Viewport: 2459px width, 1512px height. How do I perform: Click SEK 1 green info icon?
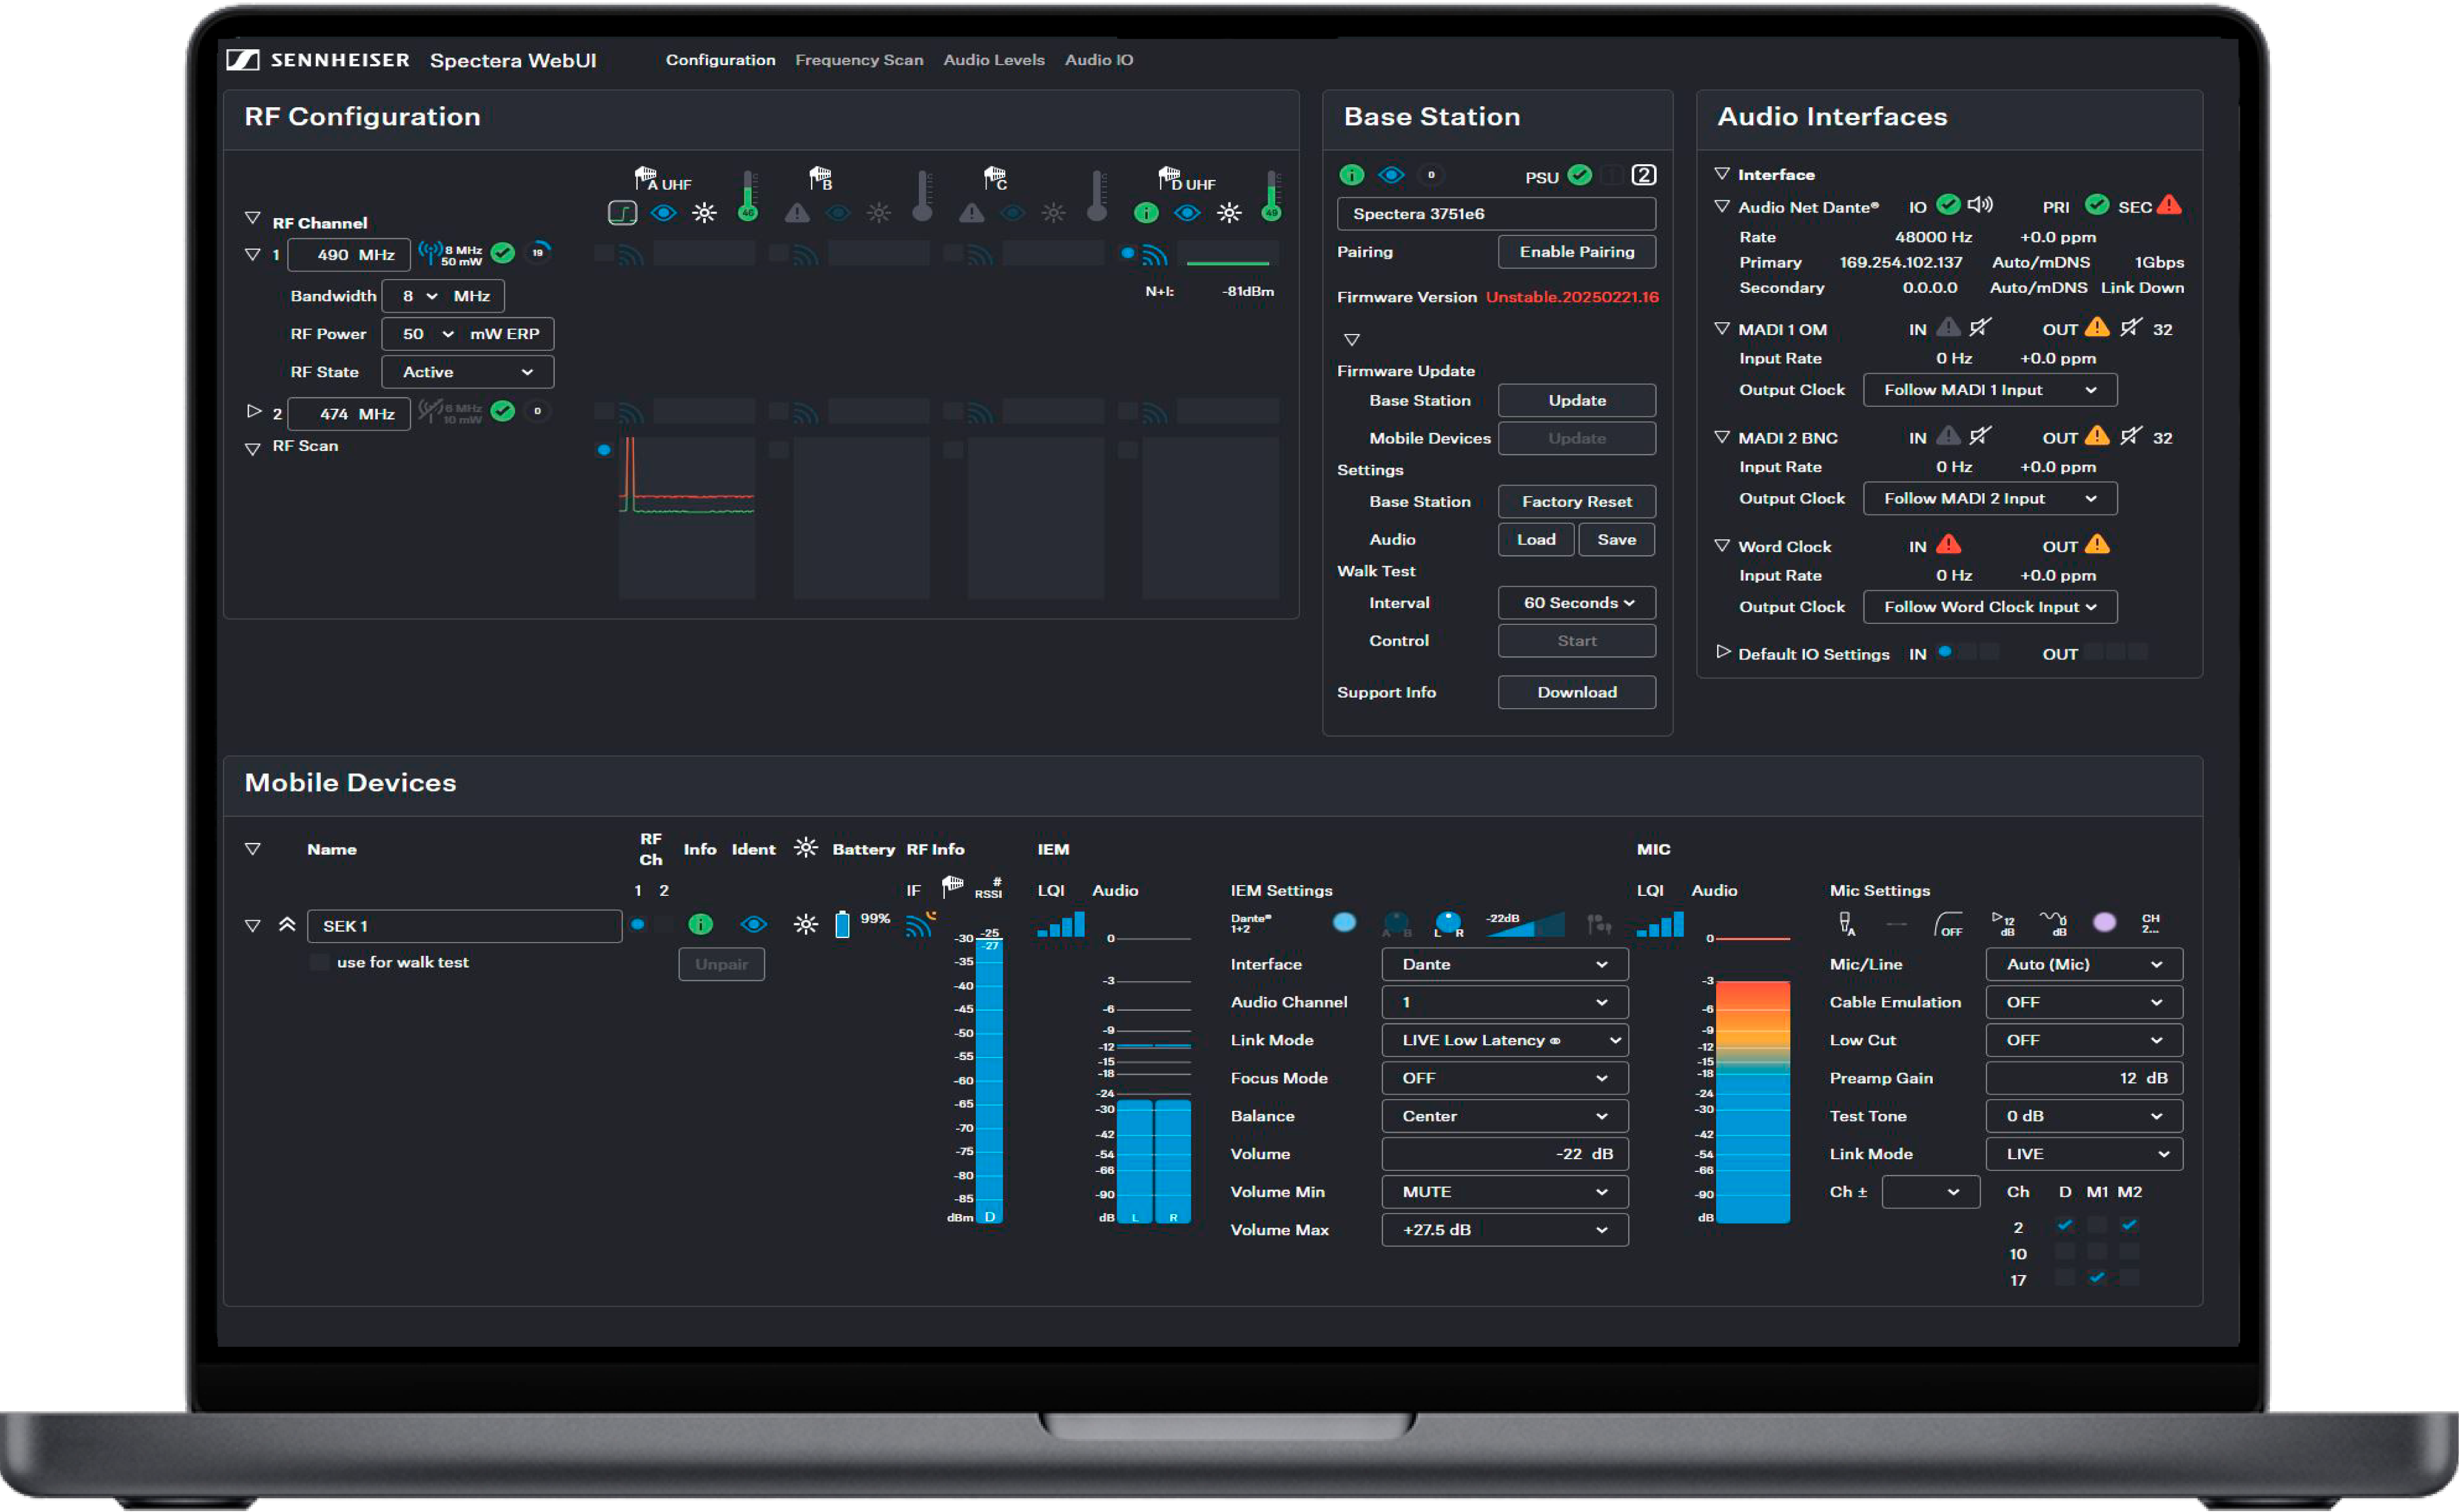700,924
